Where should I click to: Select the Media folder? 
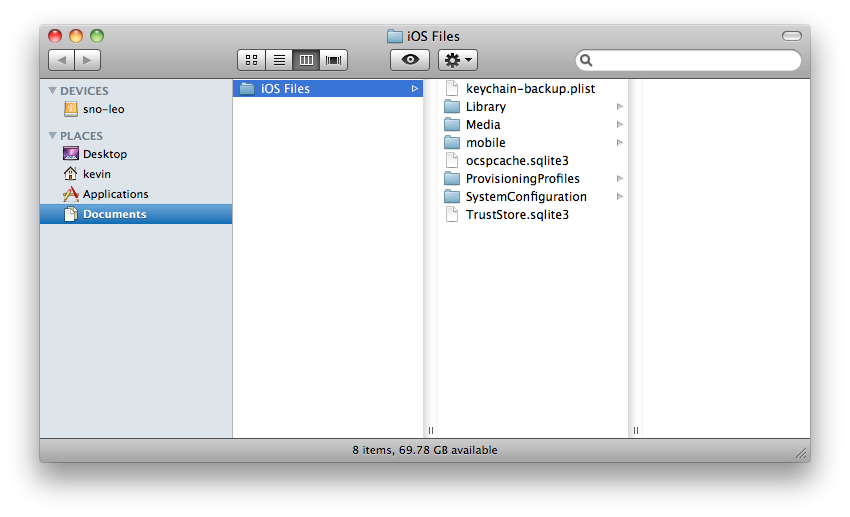click(x=532, y=125)
